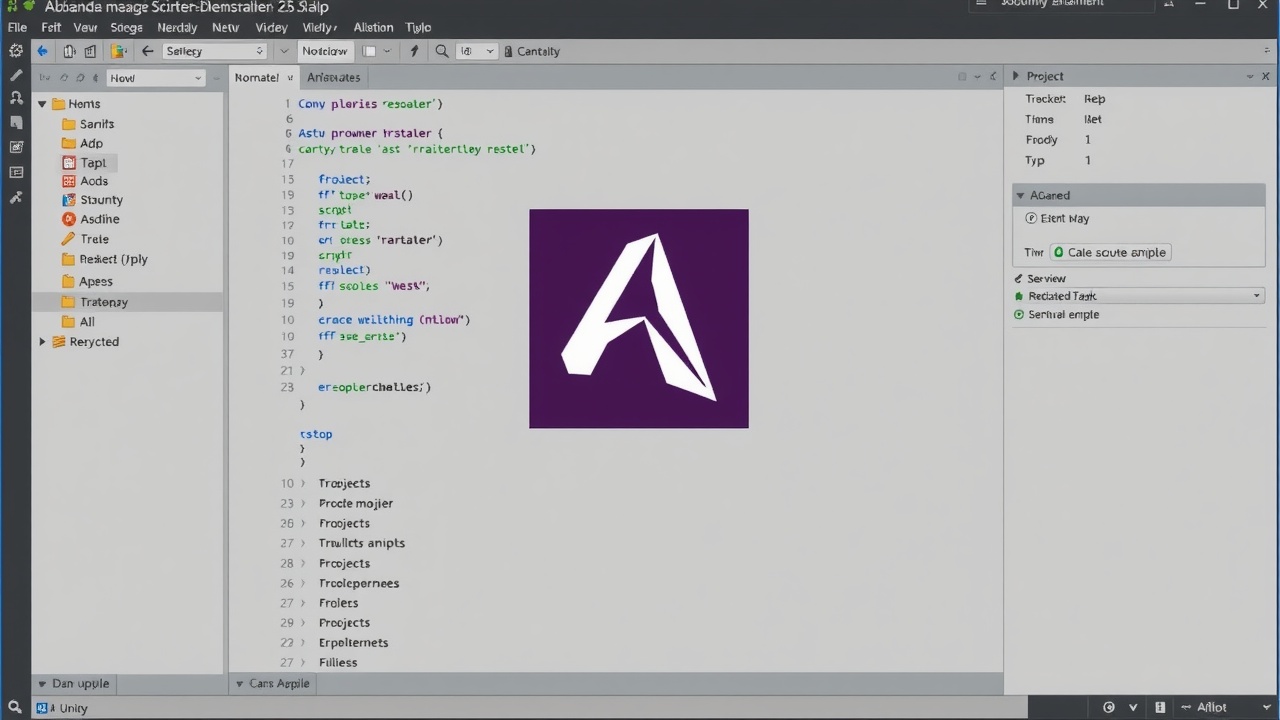Click the Staunty blue icon
The width and height of the screenshot is (1280, 720).
(69, 200)
